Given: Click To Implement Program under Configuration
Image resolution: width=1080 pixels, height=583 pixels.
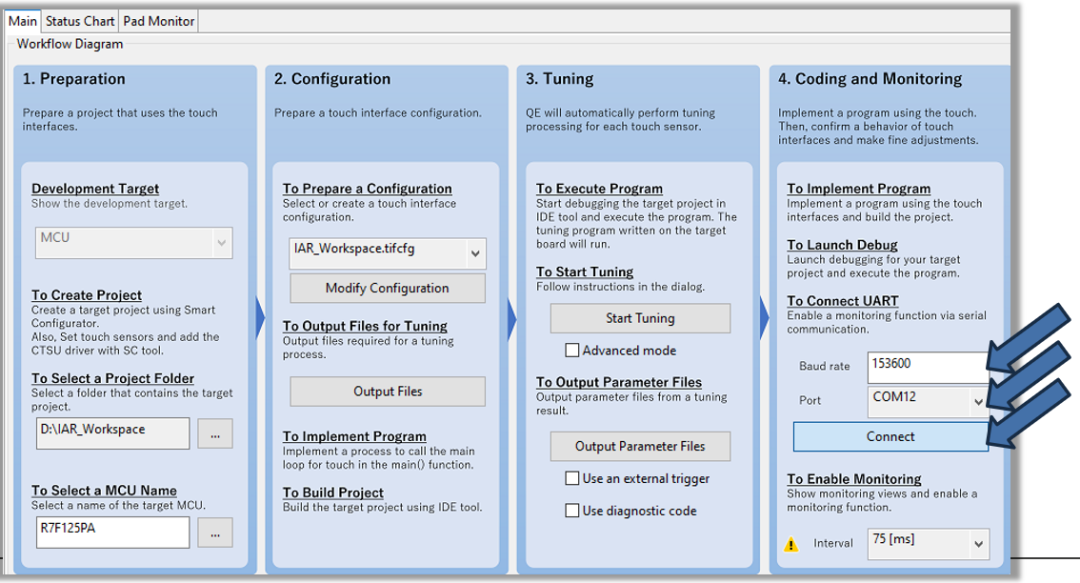Looking at the screenshot, I should click(x=355, y=436).
